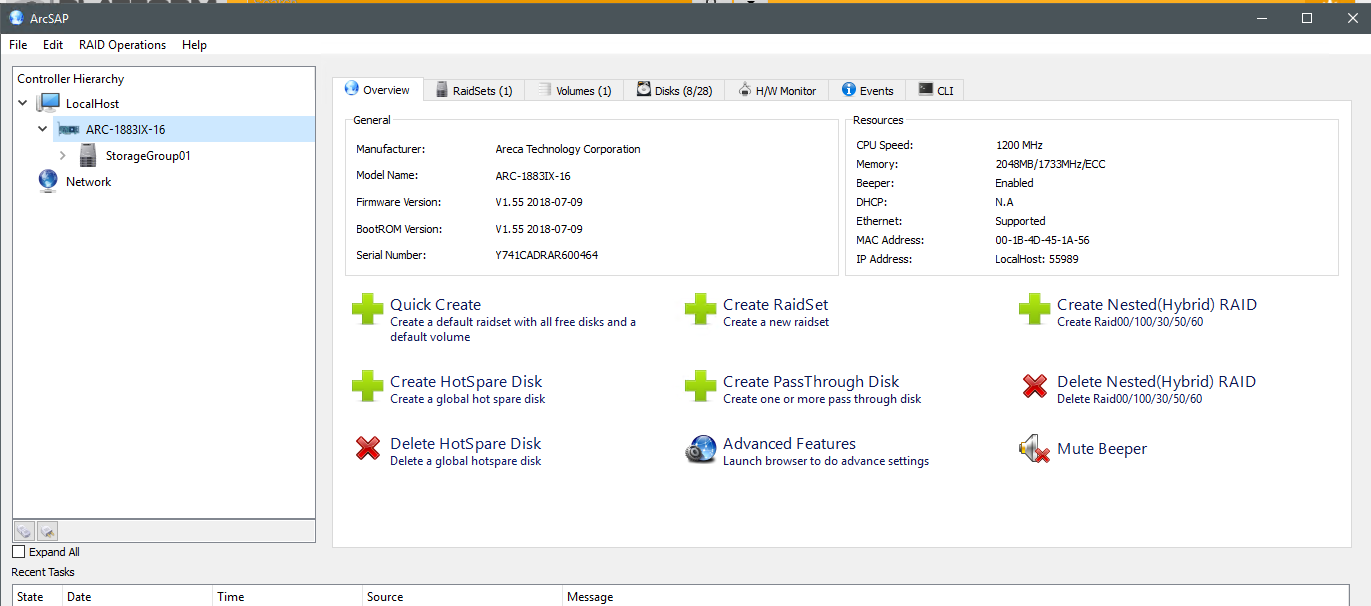1371x606 pixels.
Task: Enable the Expand All checkbox
Action: pos(18,552)
